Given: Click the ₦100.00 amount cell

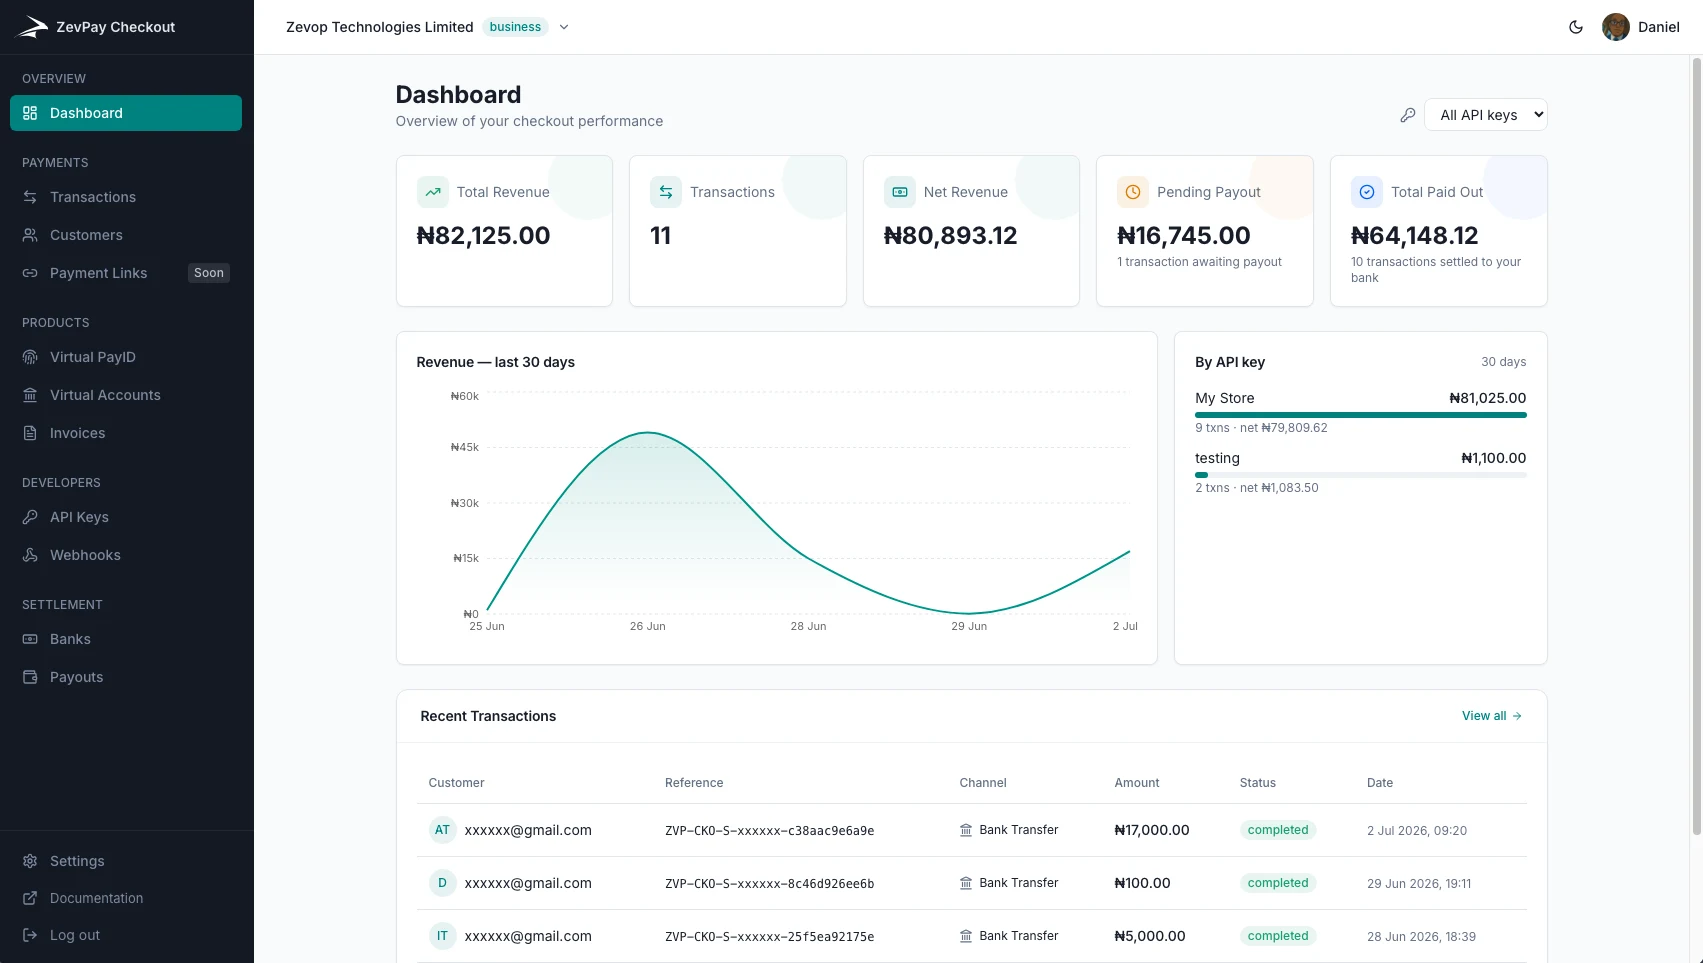Looking at the screenshot, I should click(1142, 883).
